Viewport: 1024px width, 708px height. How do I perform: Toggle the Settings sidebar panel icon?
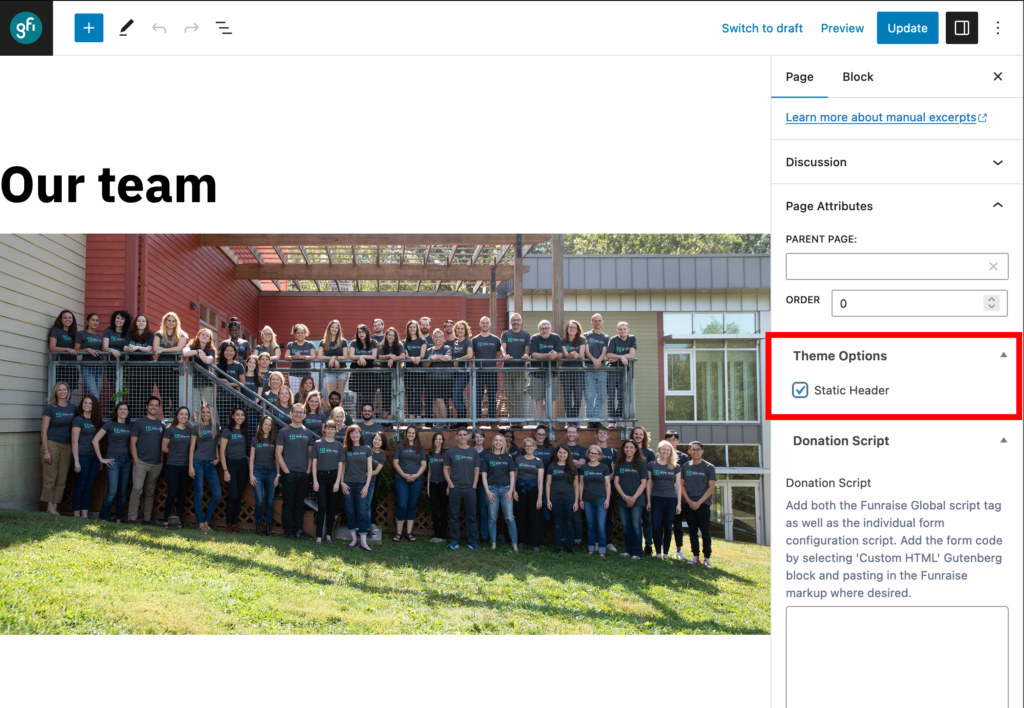[x=961, y=28]
